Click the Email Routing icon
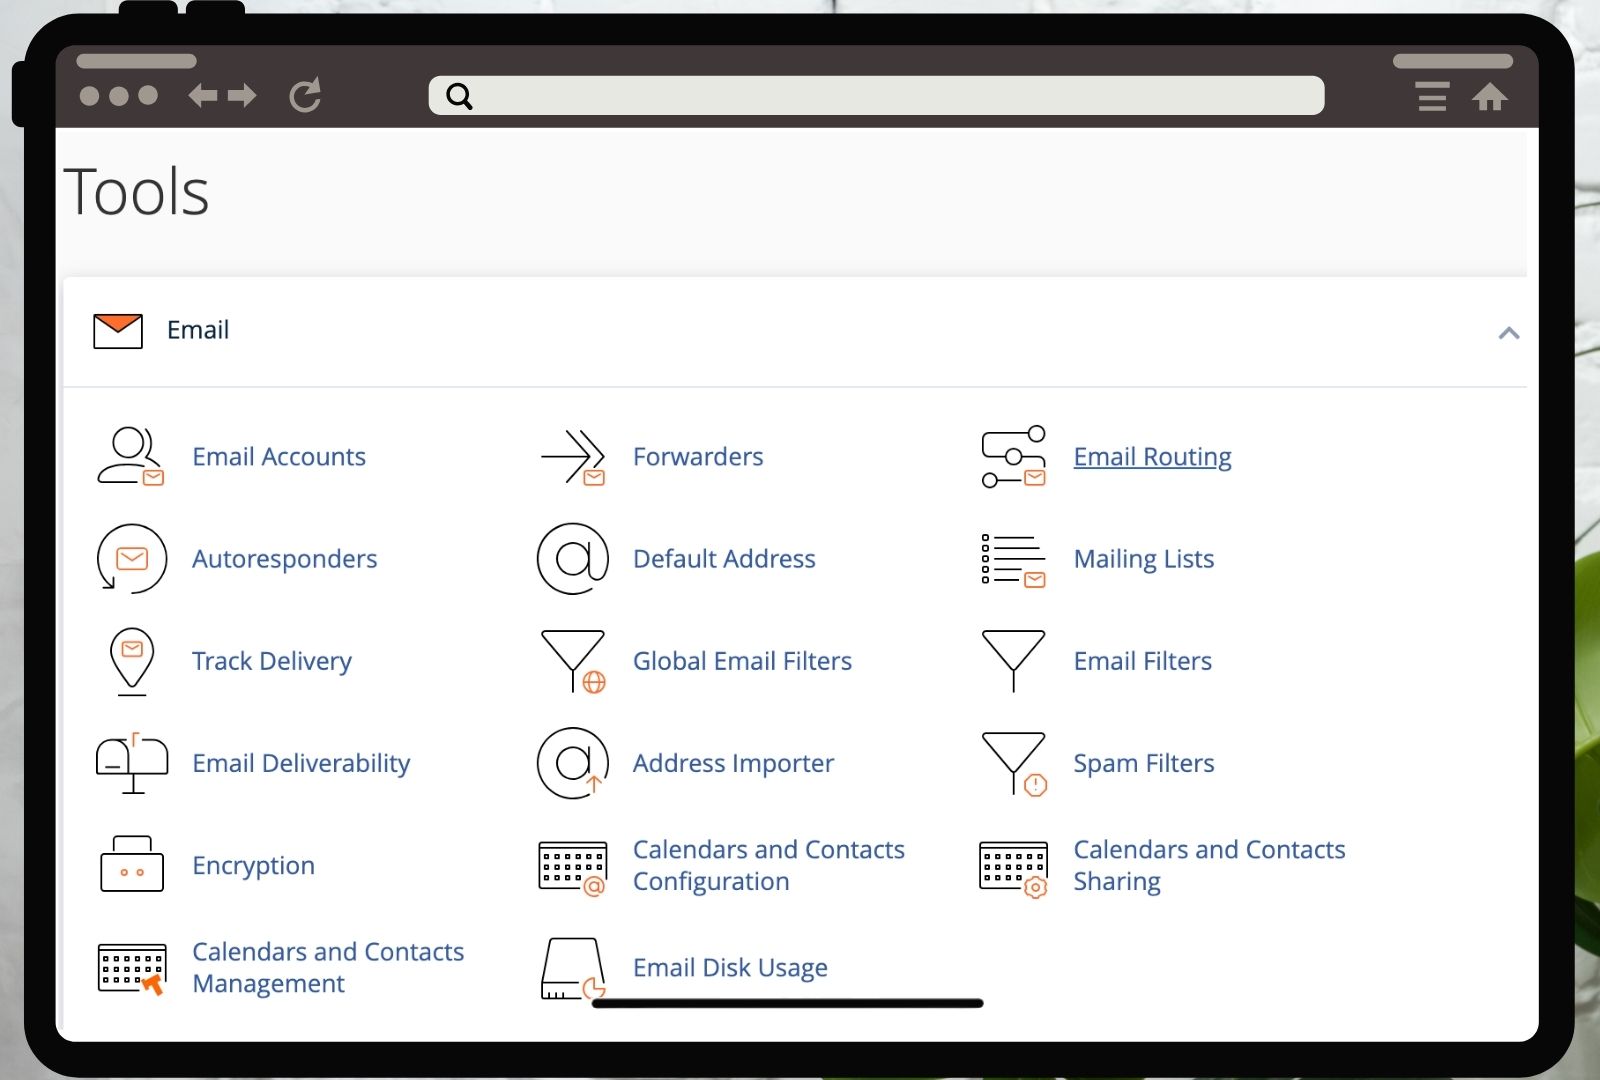 [1013, 457]
